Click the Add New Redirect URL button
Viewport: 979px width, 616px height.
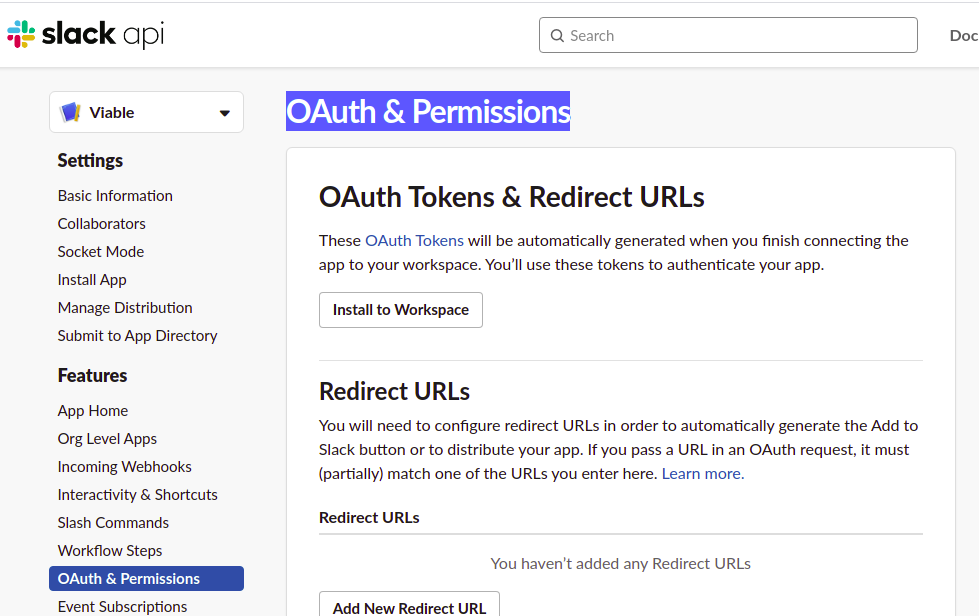pyautogui.click(x=409, y=608)
